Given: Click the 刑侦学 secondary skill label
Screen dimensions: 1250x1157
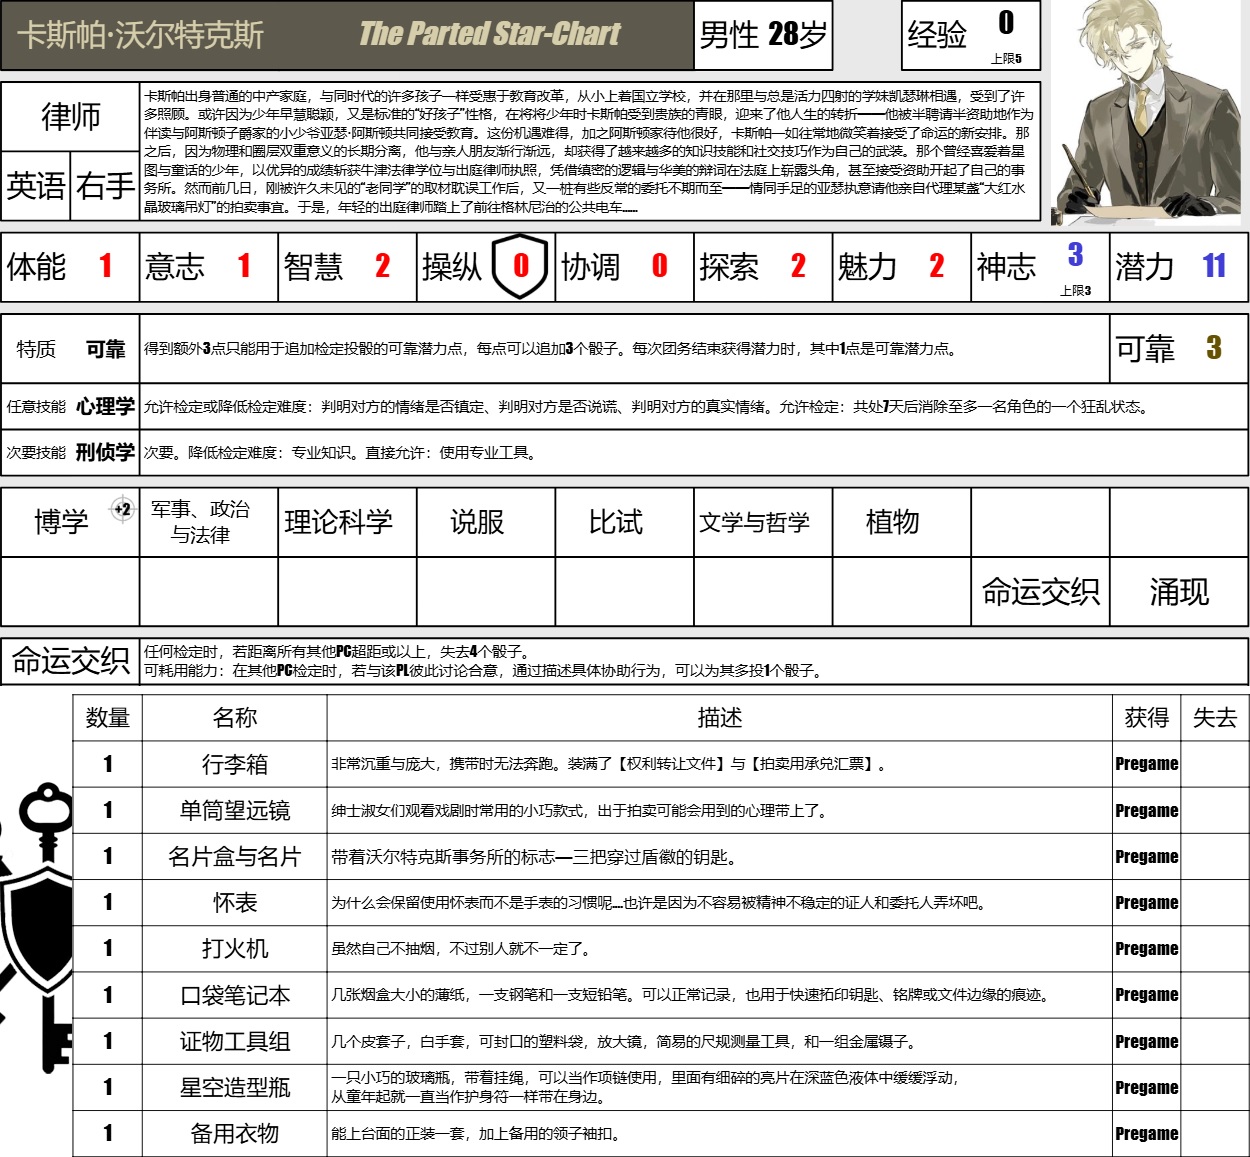Looking at the screenshot, I should (x=105, y=452).
